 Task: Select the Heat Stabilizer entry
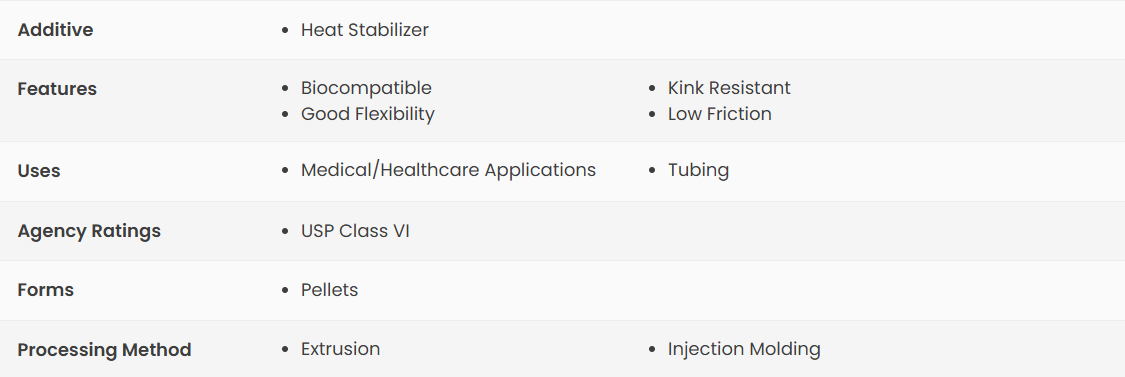(364, 30)
